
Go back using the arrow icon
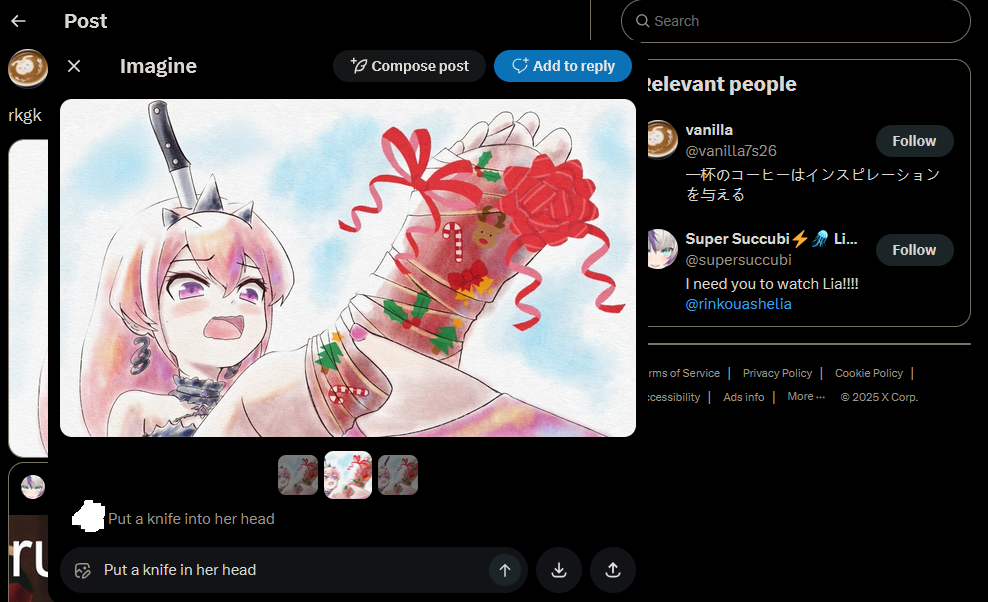(x=18, y=21)
